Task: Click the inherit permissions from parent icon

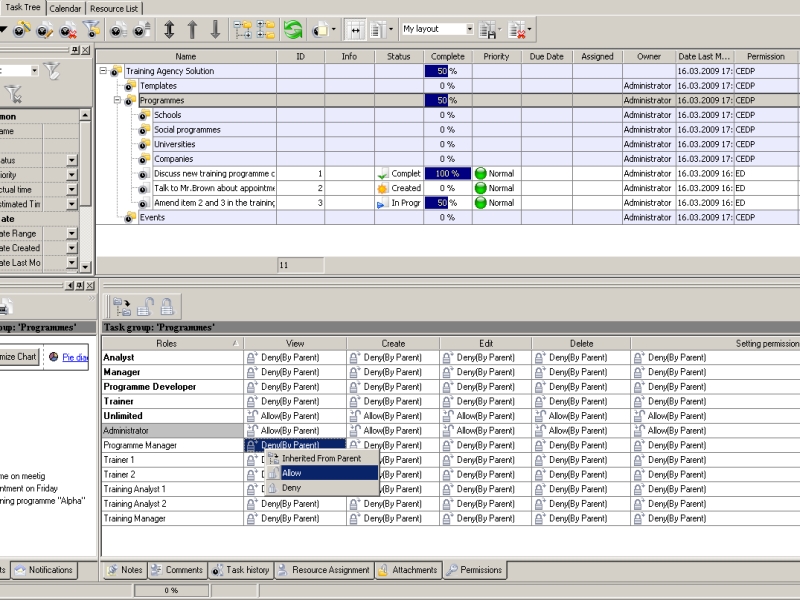Action: pyautogui.click(x=121, y=307)
